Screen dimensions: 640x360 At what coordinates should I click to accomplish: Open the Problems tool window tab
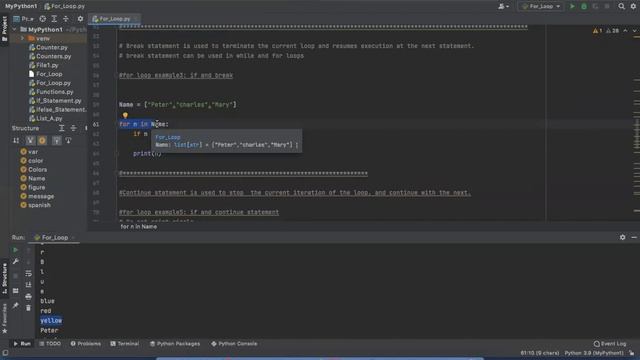click(85, 344)
